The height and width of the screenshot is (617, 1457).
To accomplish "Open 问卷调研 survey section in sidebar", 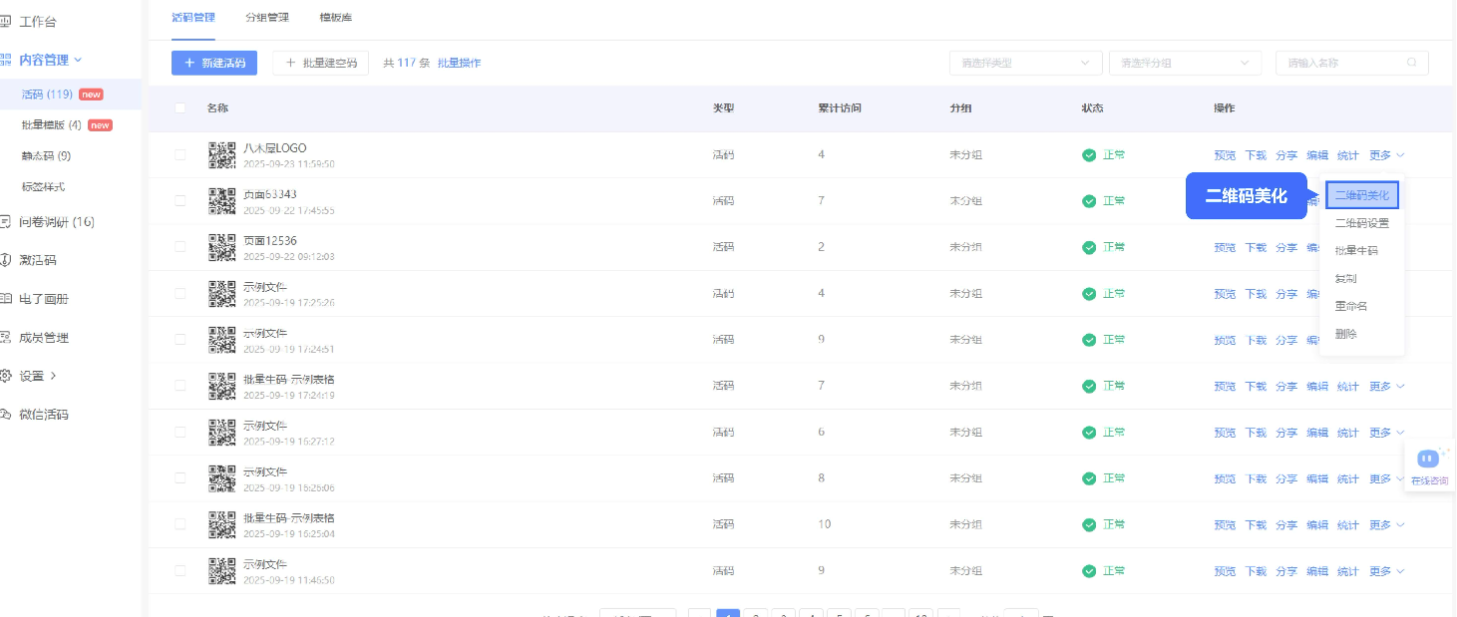I will [49, 222].
